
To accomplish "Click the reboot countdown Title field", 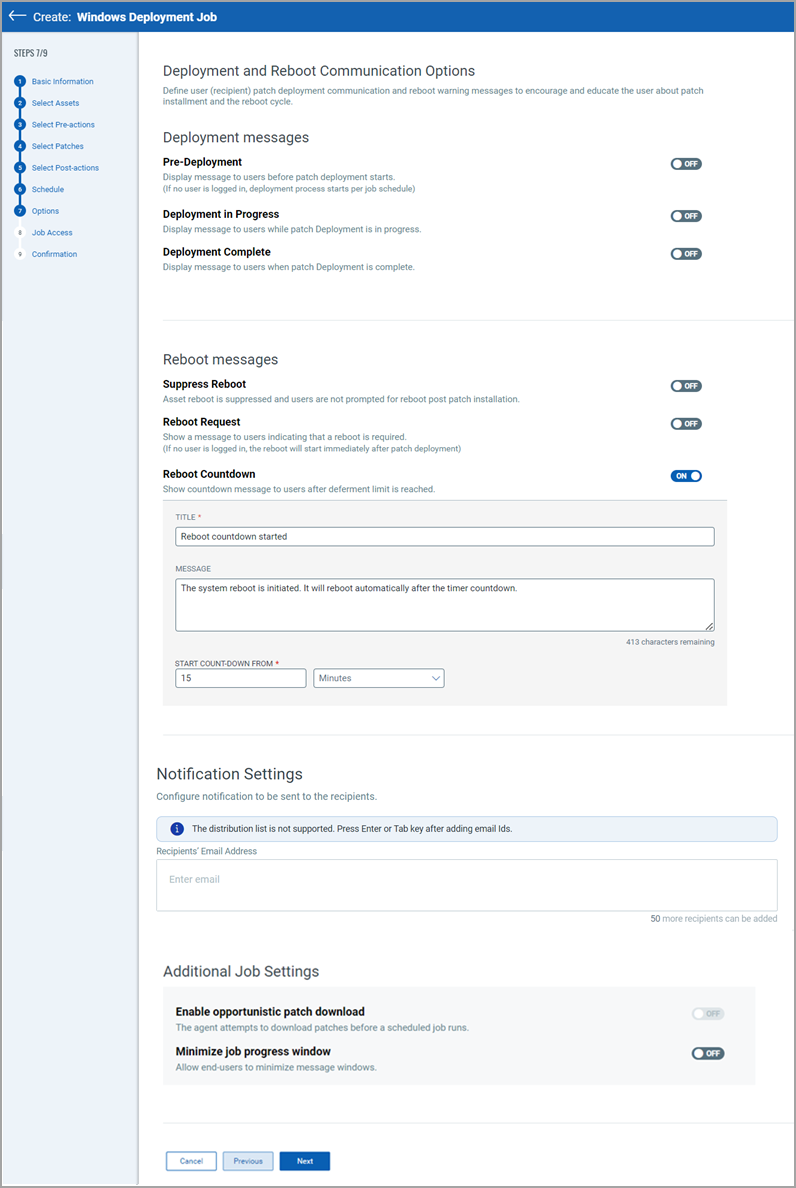I will (x=445, y=536).
